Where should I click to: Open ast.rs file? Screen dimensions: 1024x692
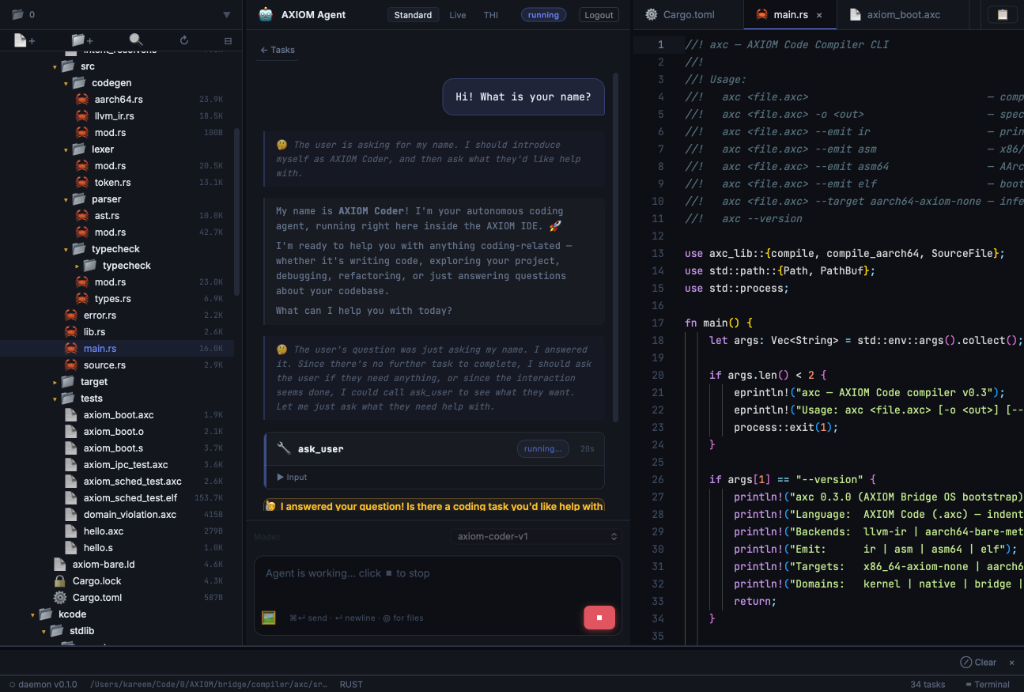(x=106, y=215)
